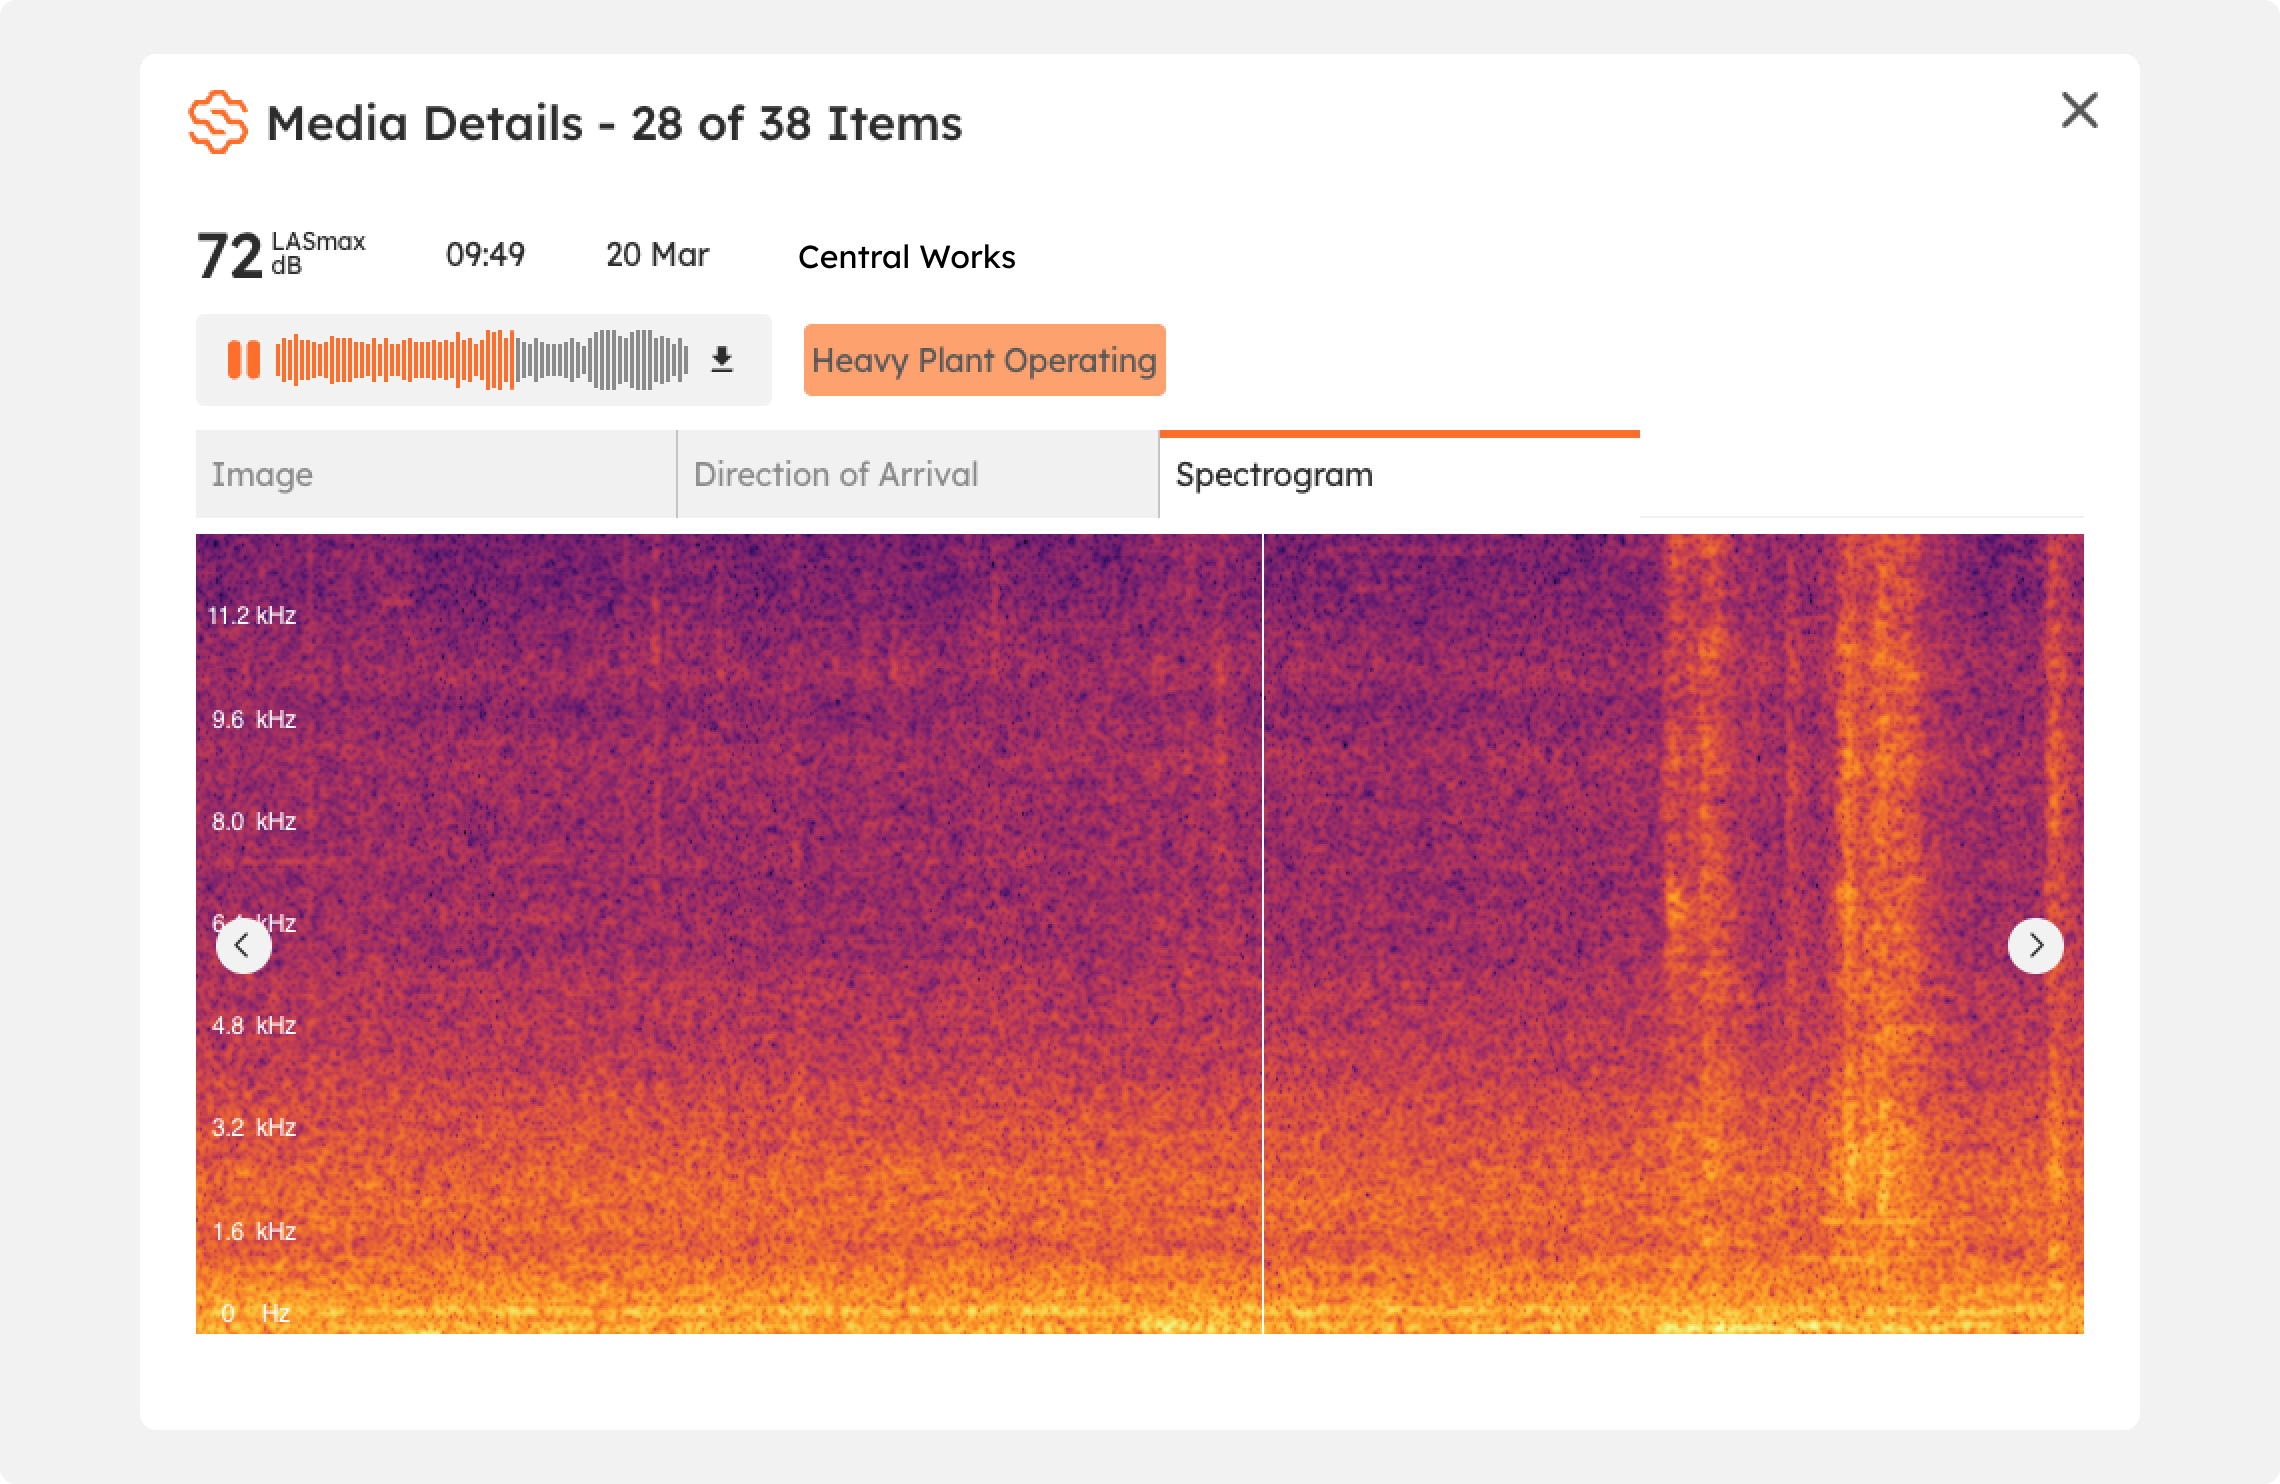The height and width of the screenshot is (1484, 2280).
Task: Download the audio recording
Action: coord(722,360)
